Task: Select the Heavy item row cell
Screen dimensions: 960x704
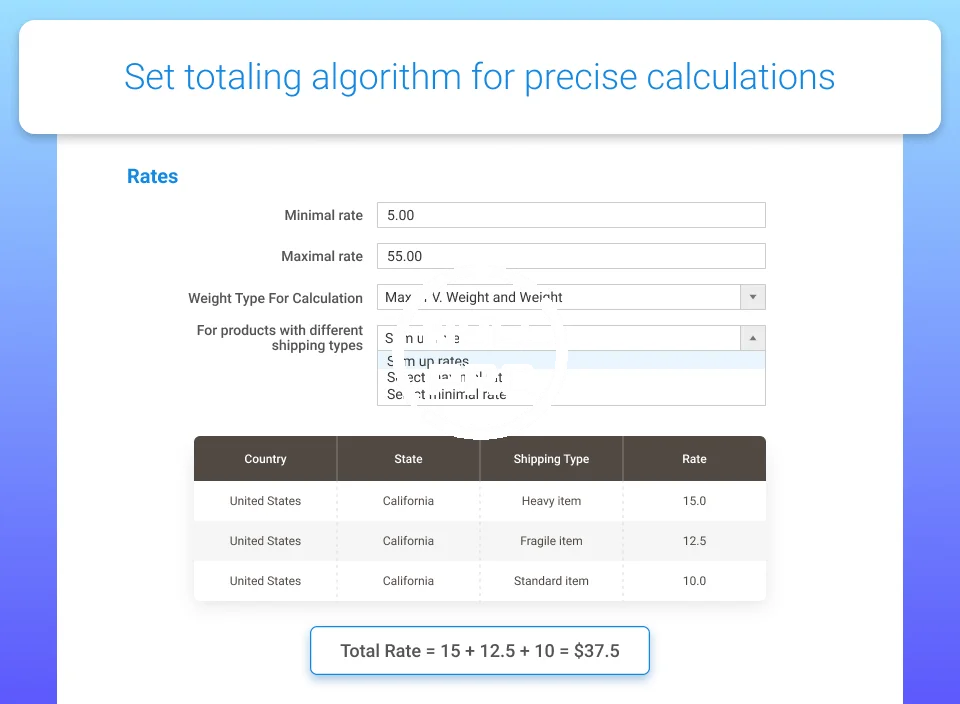Action: click(551, 501)
